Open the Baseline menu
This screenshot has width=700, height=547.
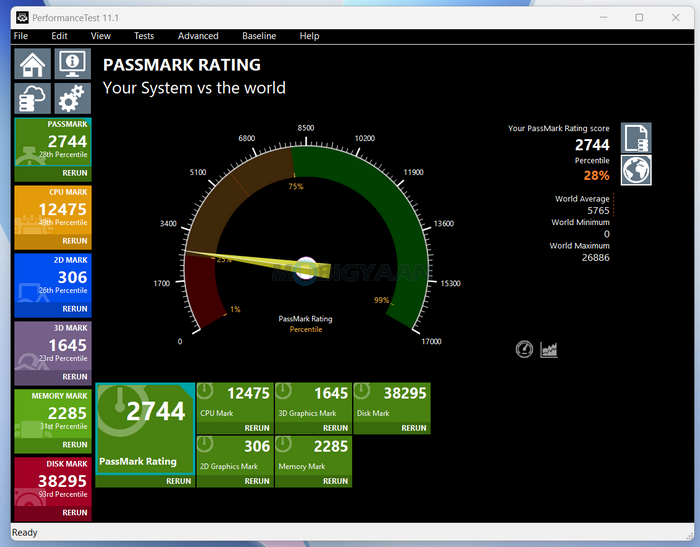coord(259,36)
